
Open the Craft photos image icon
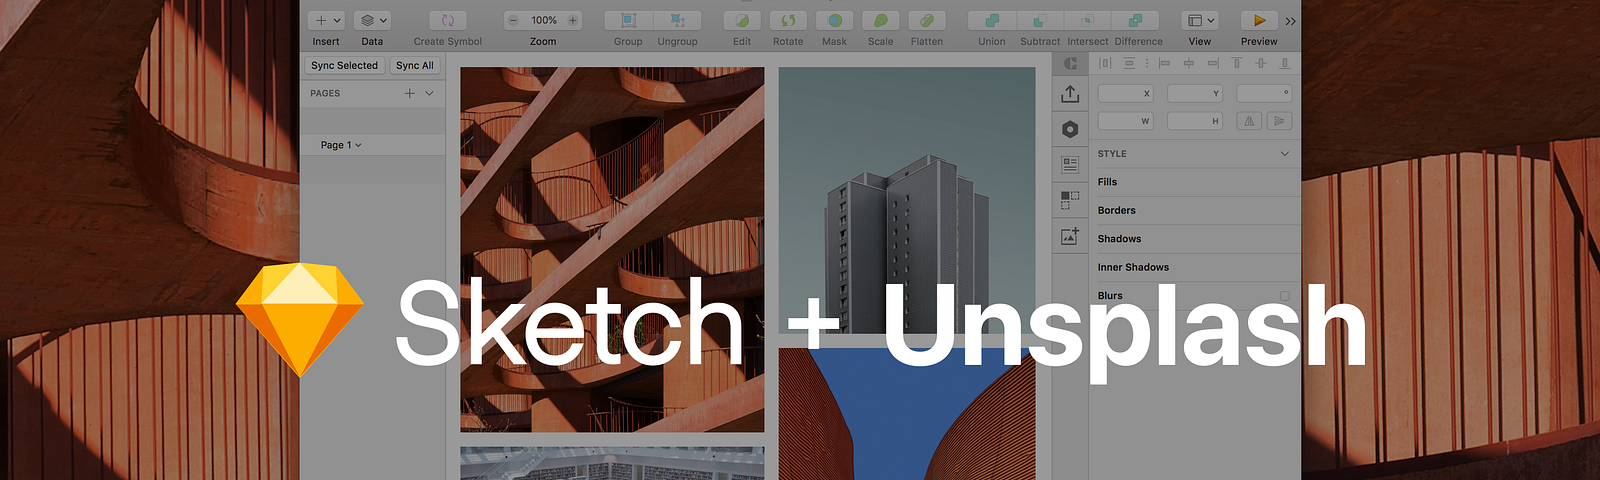1070,236
